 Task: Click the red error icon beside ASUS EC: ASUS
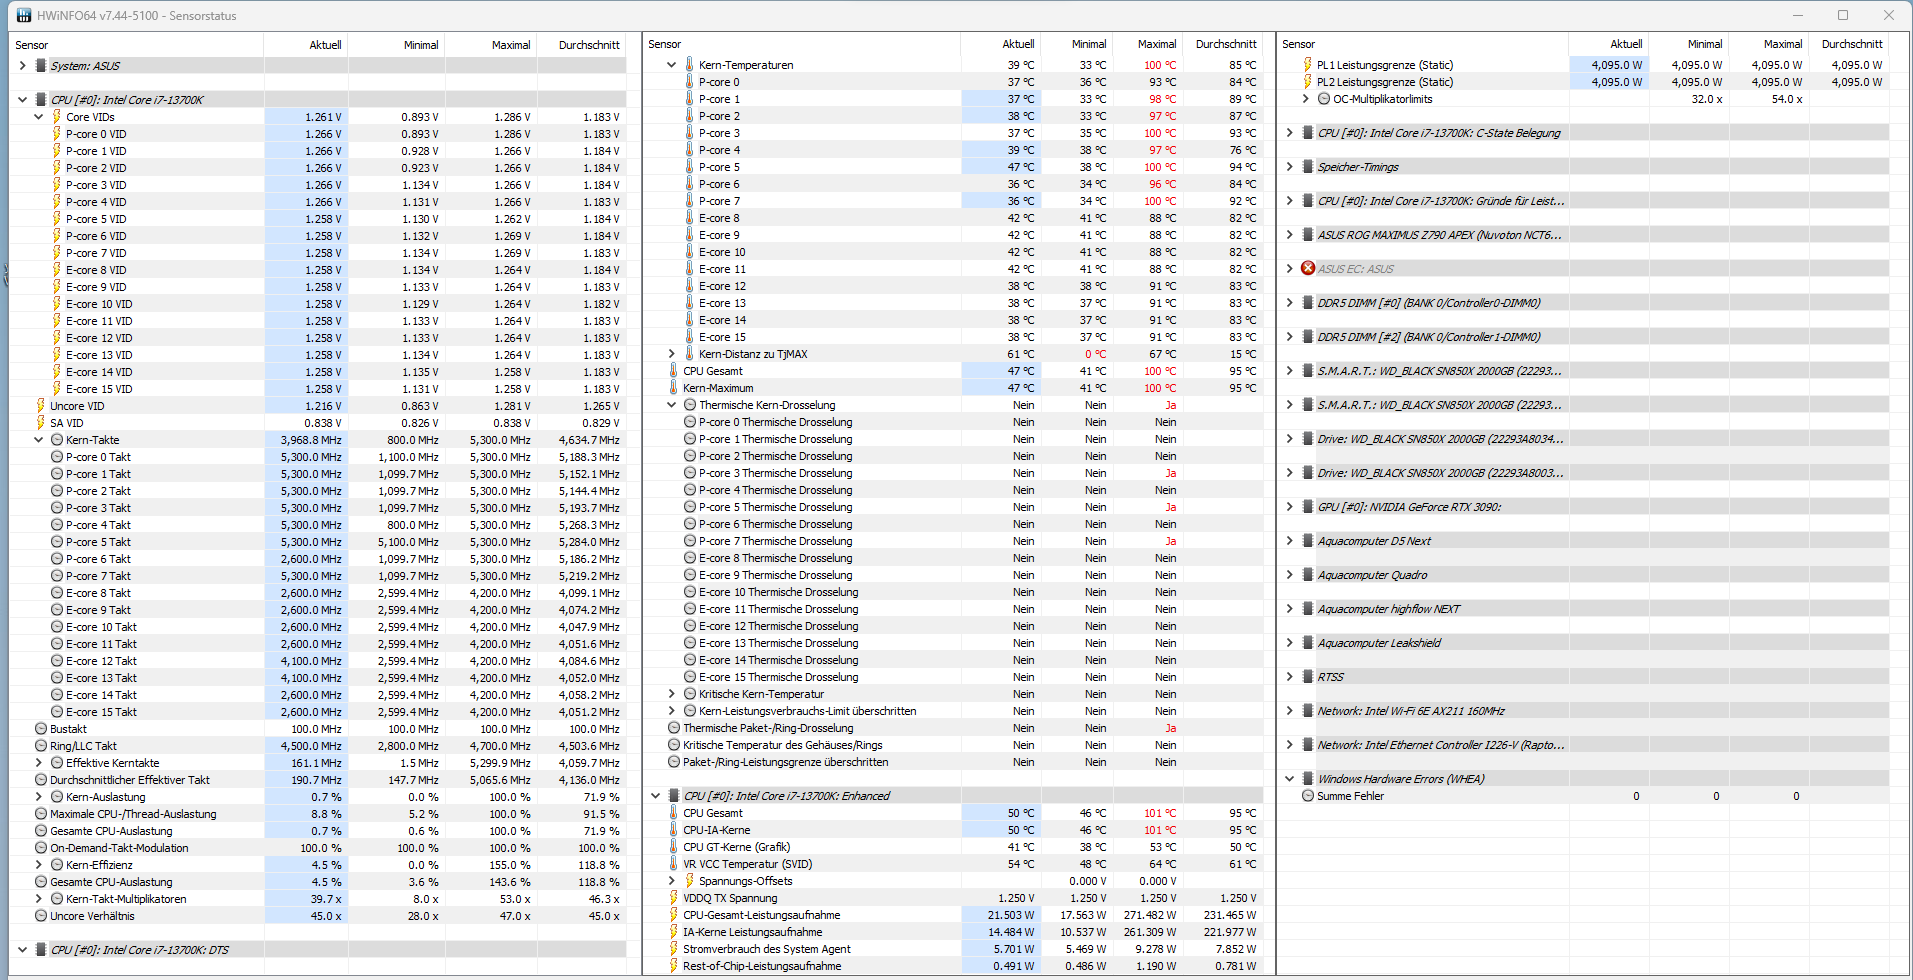click(1307, 269)
